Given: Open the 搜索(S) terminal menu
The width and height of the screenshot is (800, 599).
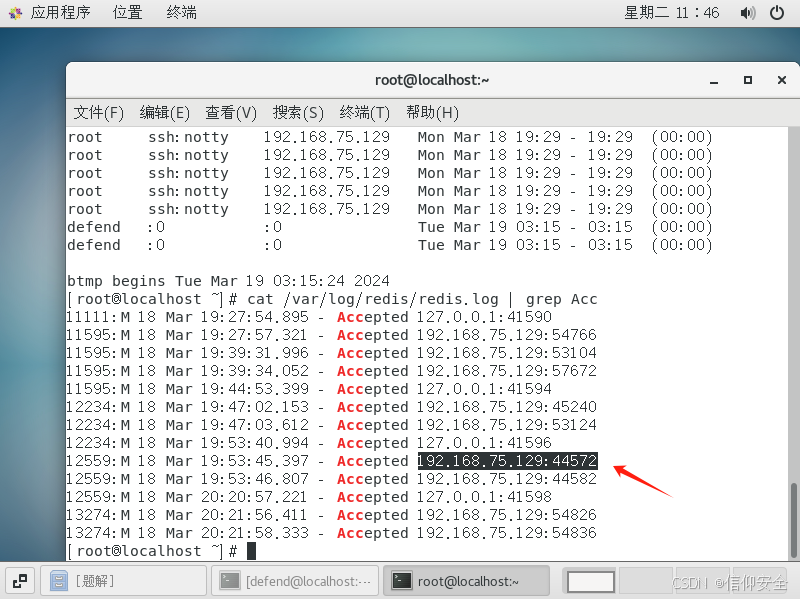Looking at the screenshot, I should 298,112.
